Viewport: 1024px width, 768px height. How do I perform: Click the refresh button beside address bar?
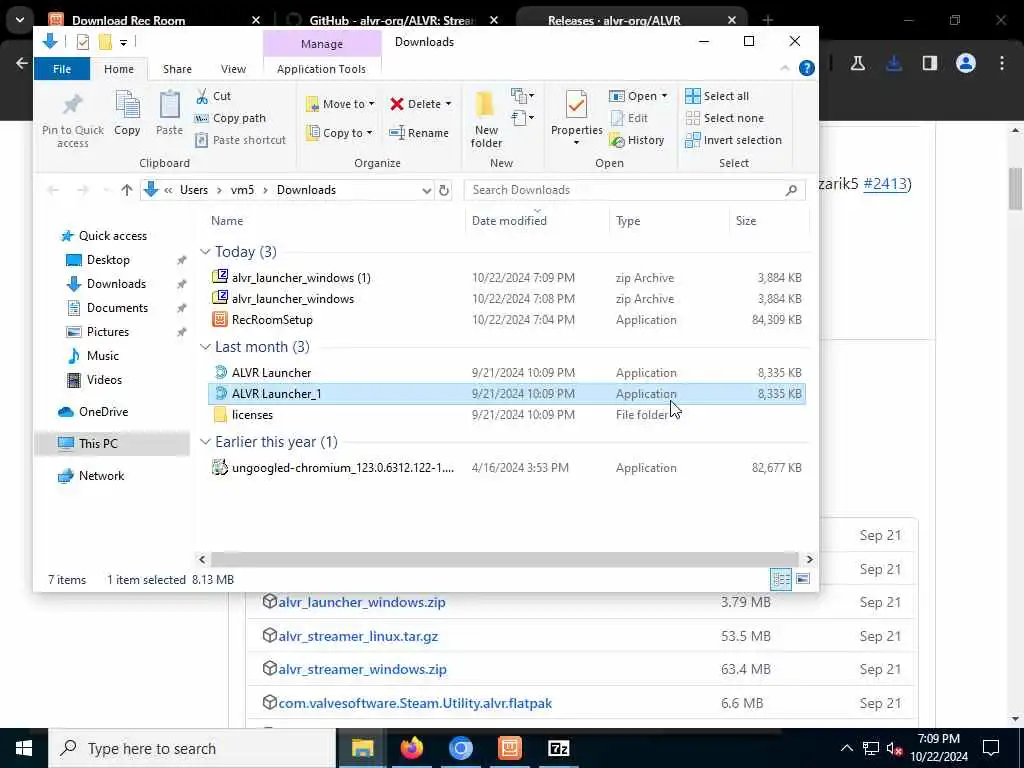(444, 190)
